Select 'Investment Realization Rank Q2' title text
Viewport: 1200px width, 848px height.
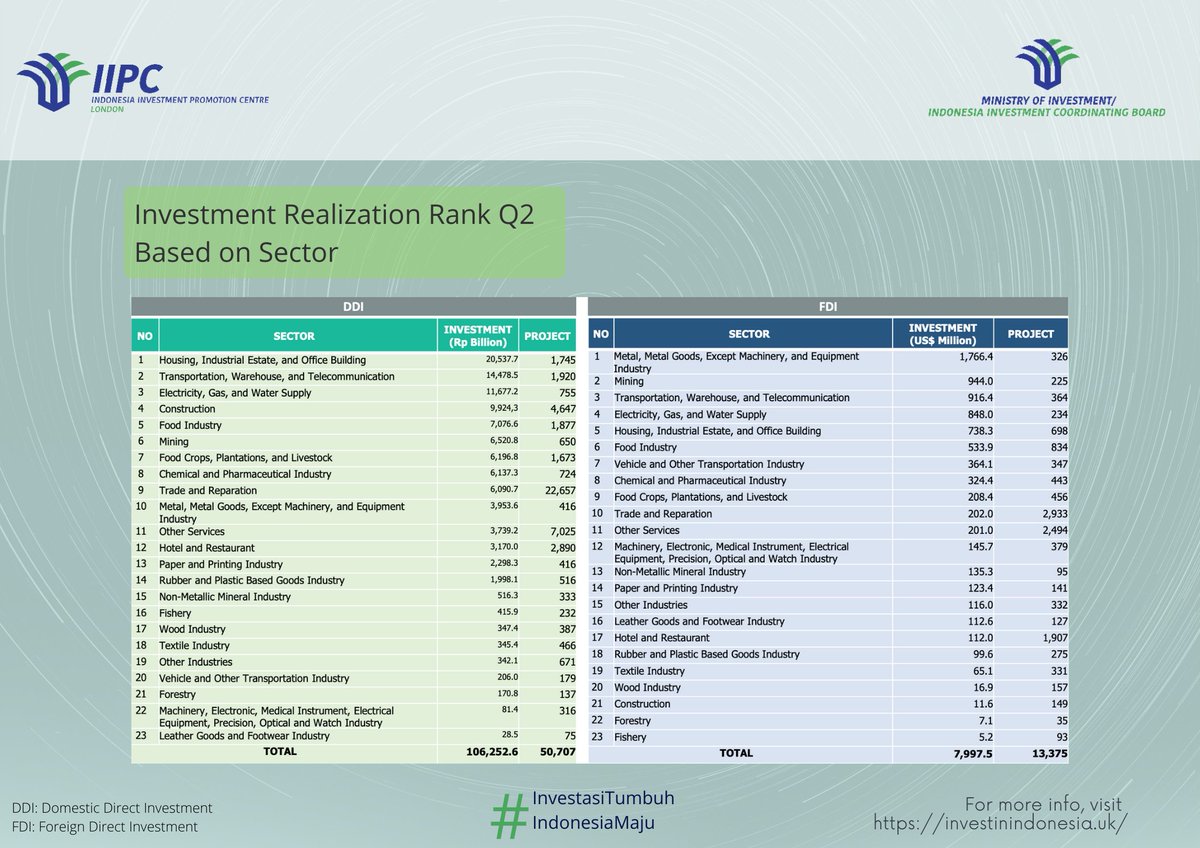coord(334,216)
